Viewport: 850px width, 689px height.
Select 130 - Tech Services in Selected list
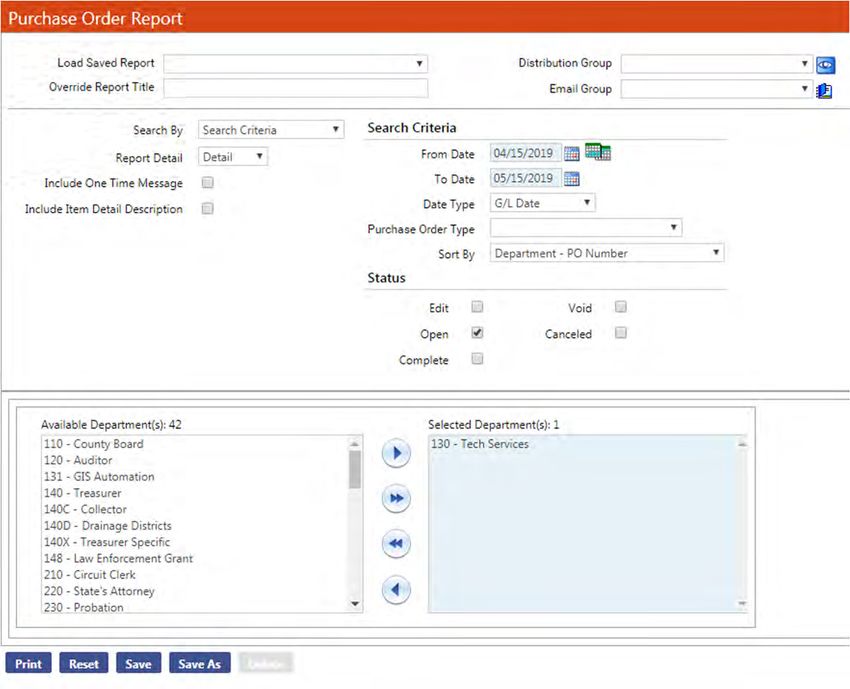click(x=479, y=444)
